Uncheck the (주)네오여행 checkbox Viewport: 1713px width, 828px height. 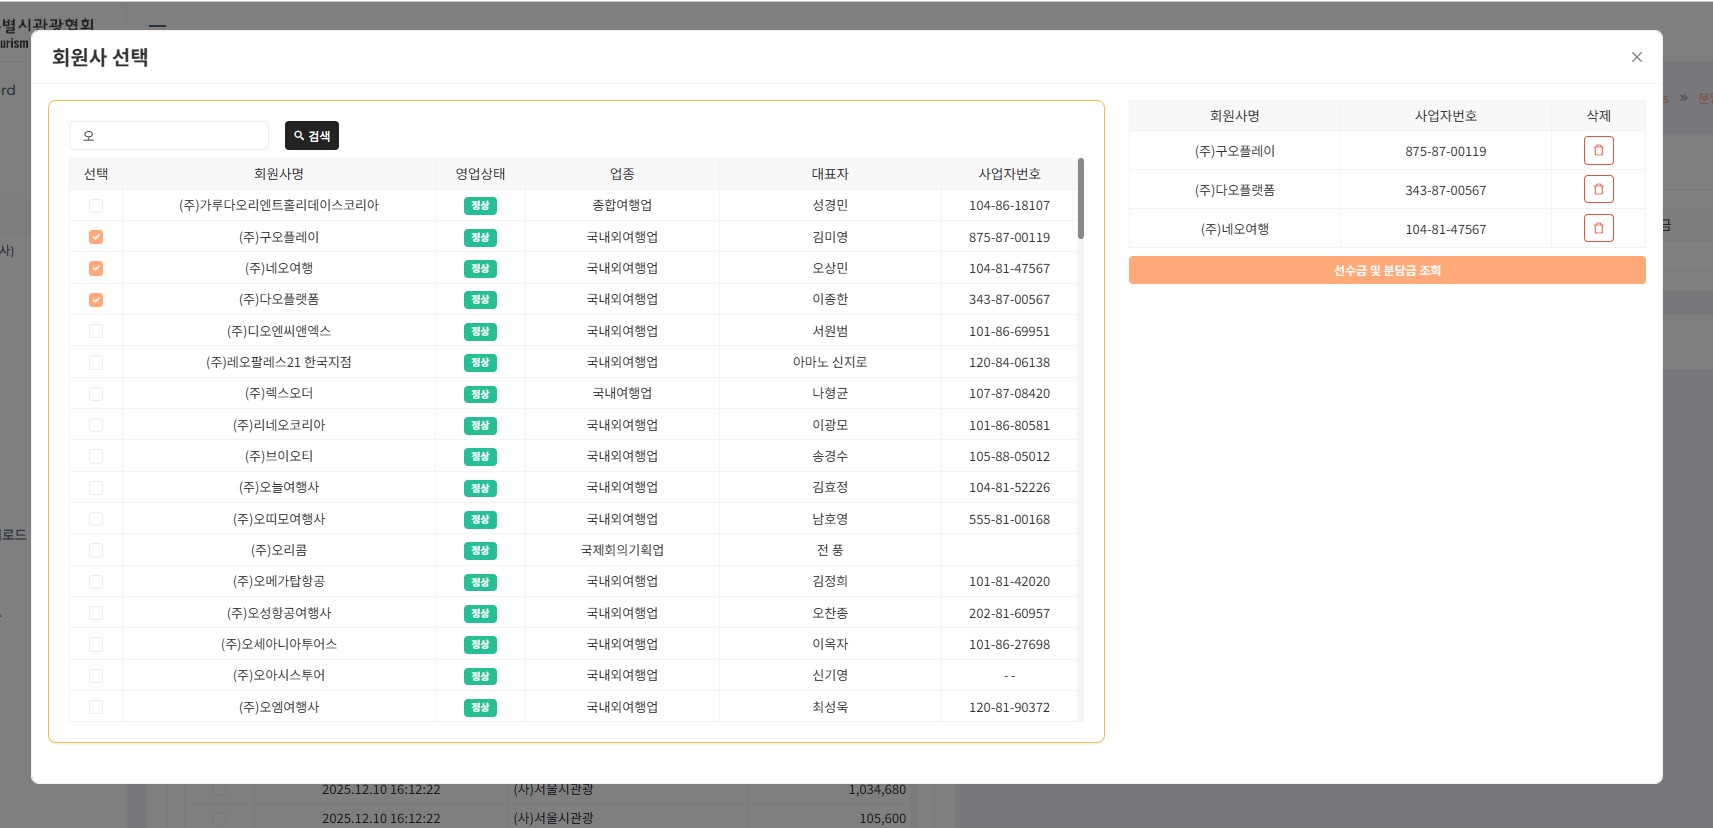(x=96, y=268)
